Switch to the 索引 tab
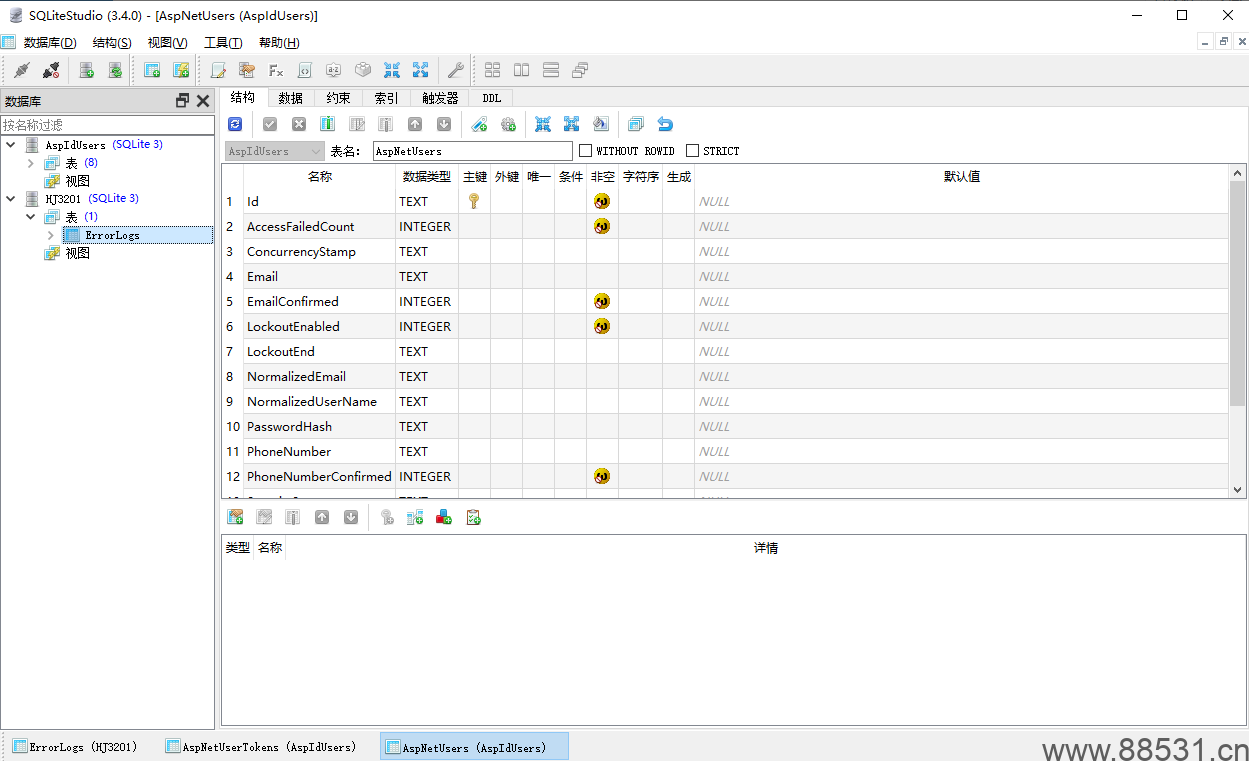Viewport: 1249px width, 761px height. (x=387, y=98)
